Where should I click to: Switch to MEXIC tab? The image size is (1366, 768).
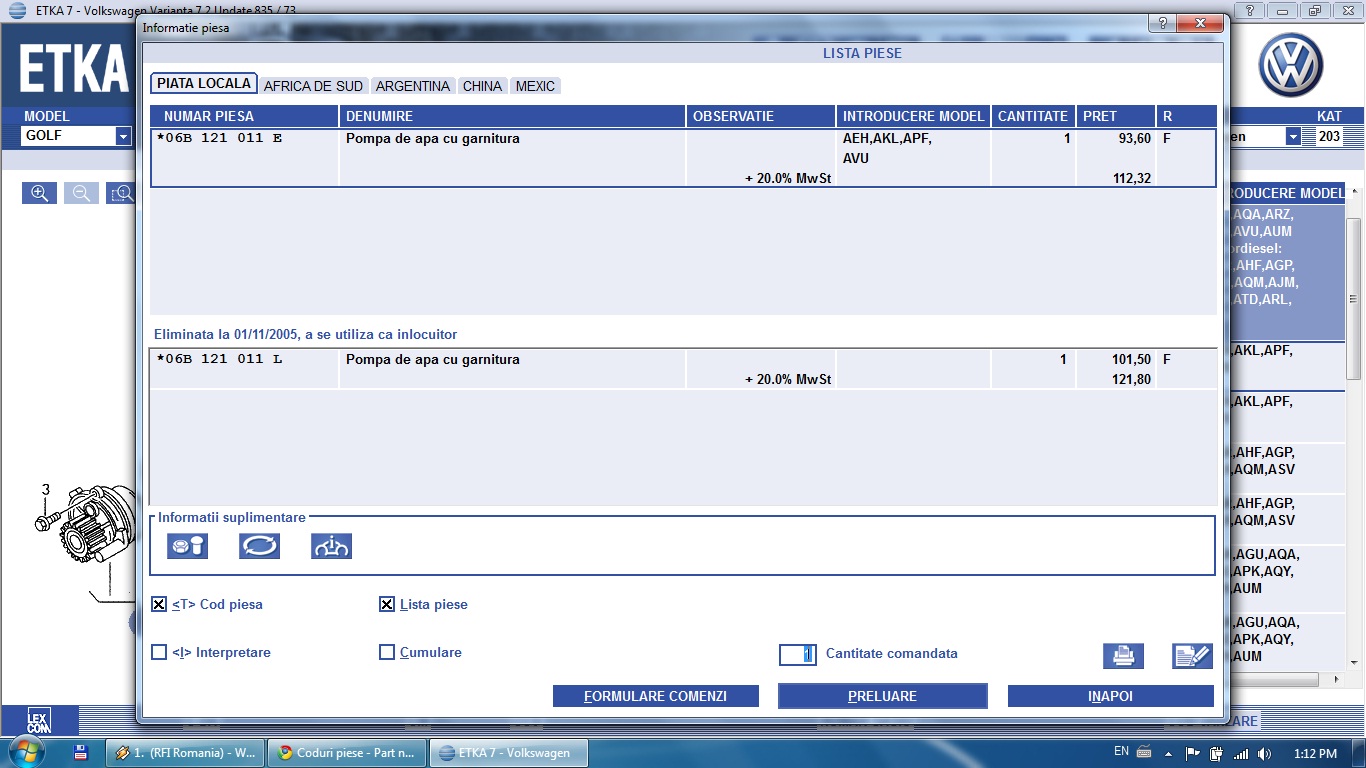(x=535, y=86)
